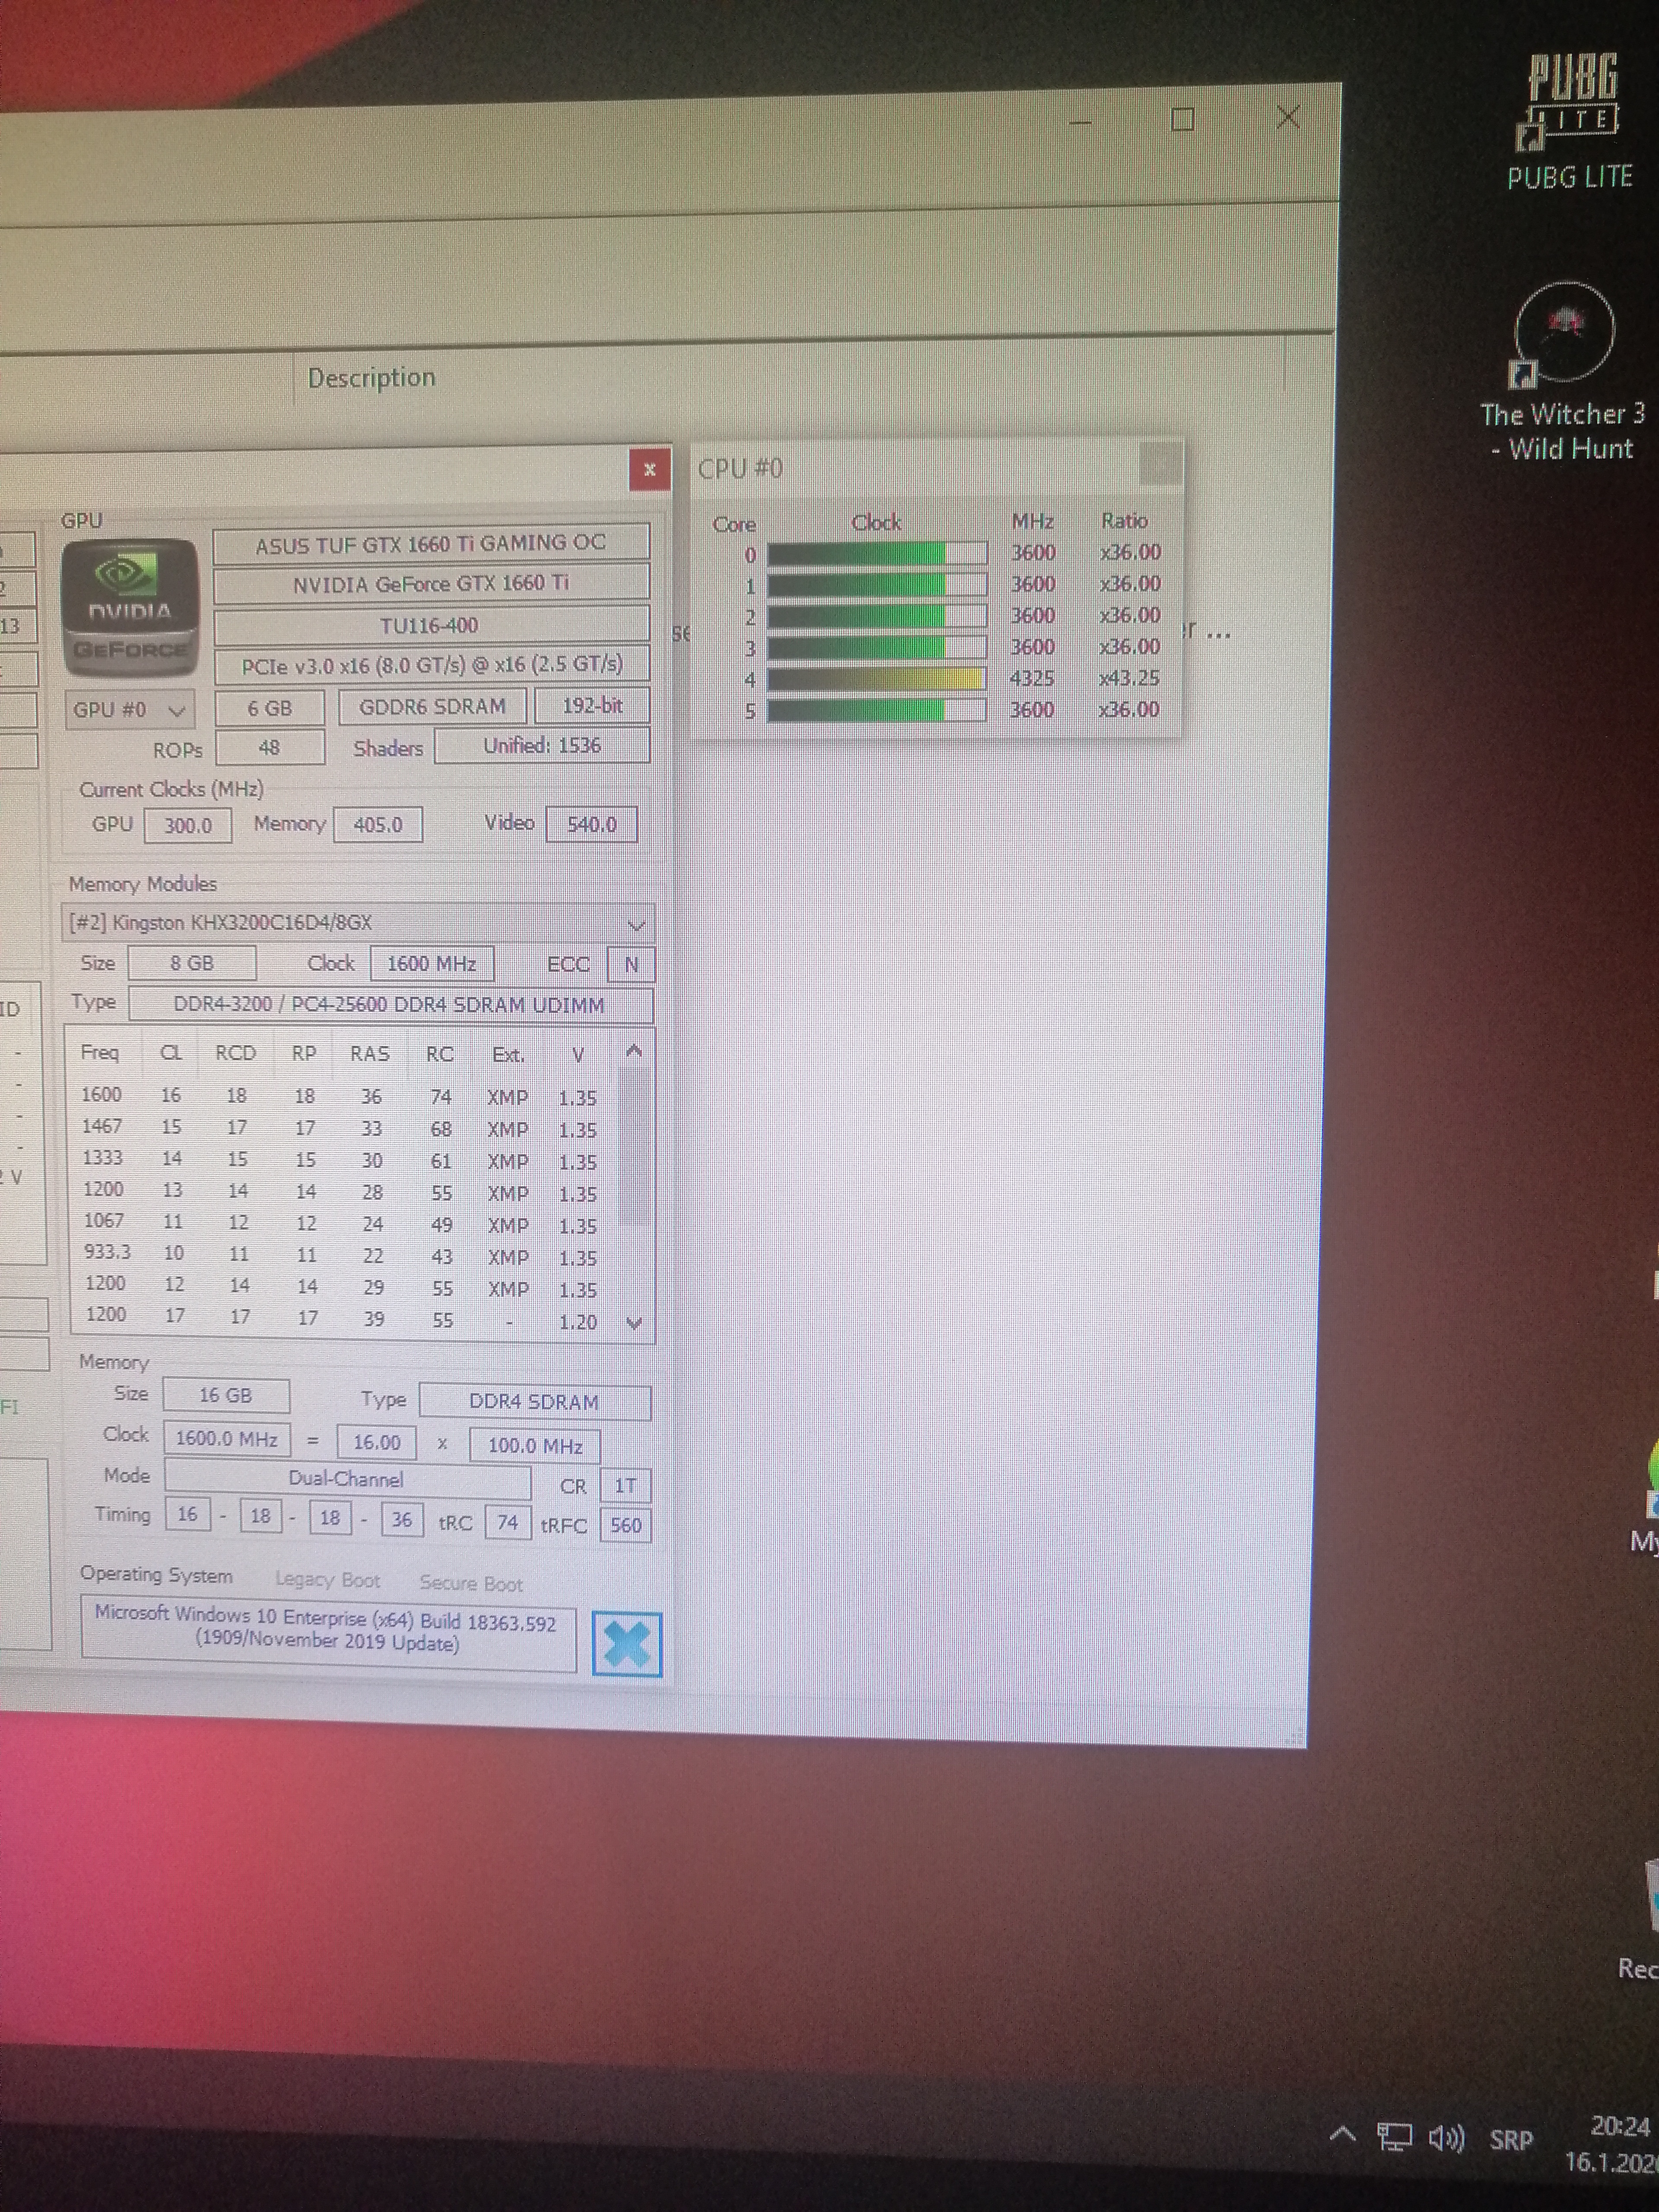Image resolution: width=1659 pixels, height=2212 pixels.
Task: Click the NVIDIA GeForce logo
Action: (x=130, y=607)
